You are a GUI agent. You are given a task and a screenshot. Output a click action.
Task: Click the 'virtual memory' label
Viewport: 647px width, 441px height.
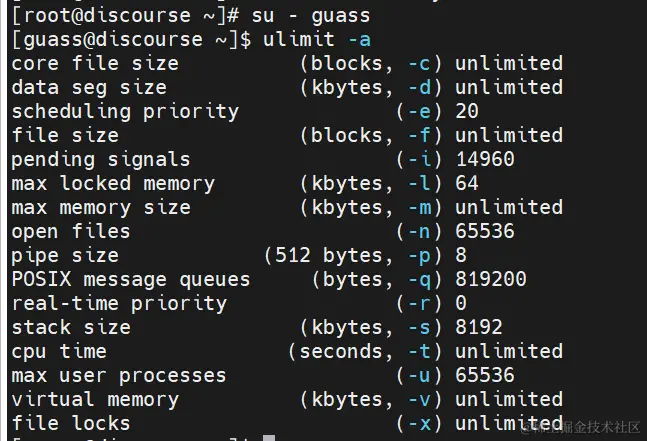[95, 400]
